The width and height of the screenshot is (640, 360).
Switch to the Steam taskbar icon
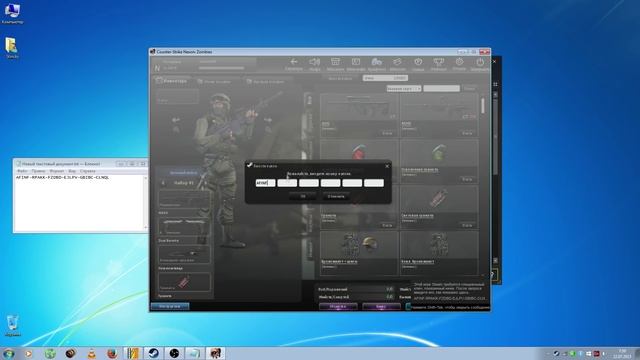pyautogui.click(x=153, y=353)
